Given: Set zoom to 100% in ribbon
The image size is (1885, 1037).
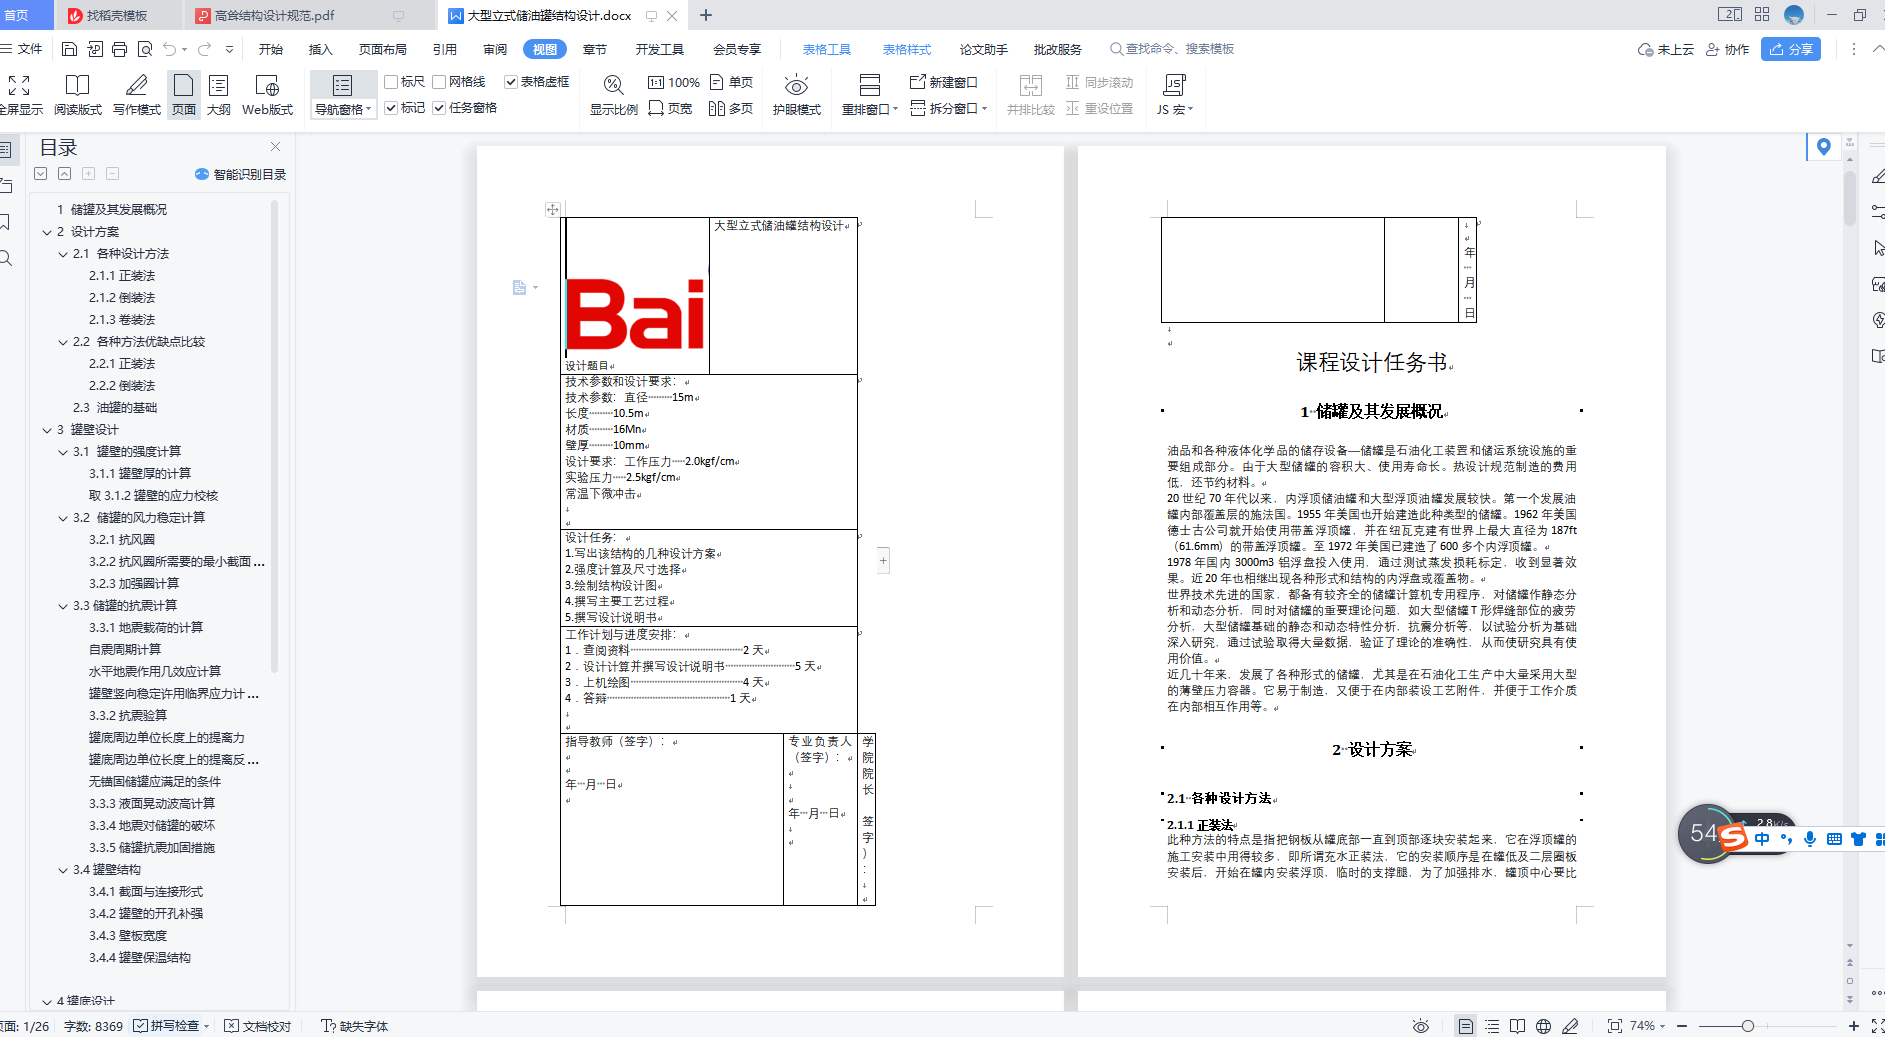Looking at the screenshot, I should point(674,82).
